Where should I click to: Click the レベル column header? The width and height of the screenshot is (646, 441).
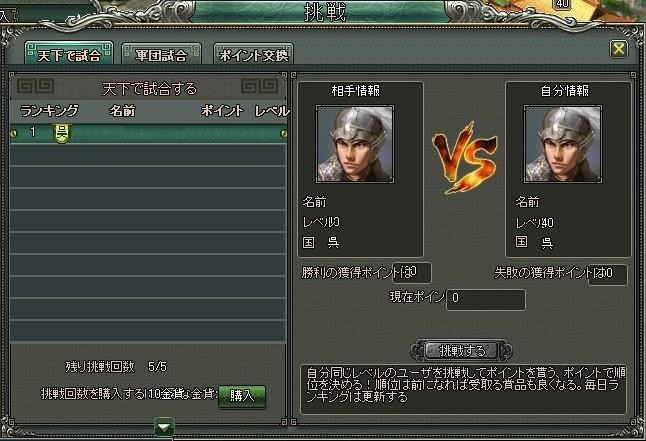271,111
